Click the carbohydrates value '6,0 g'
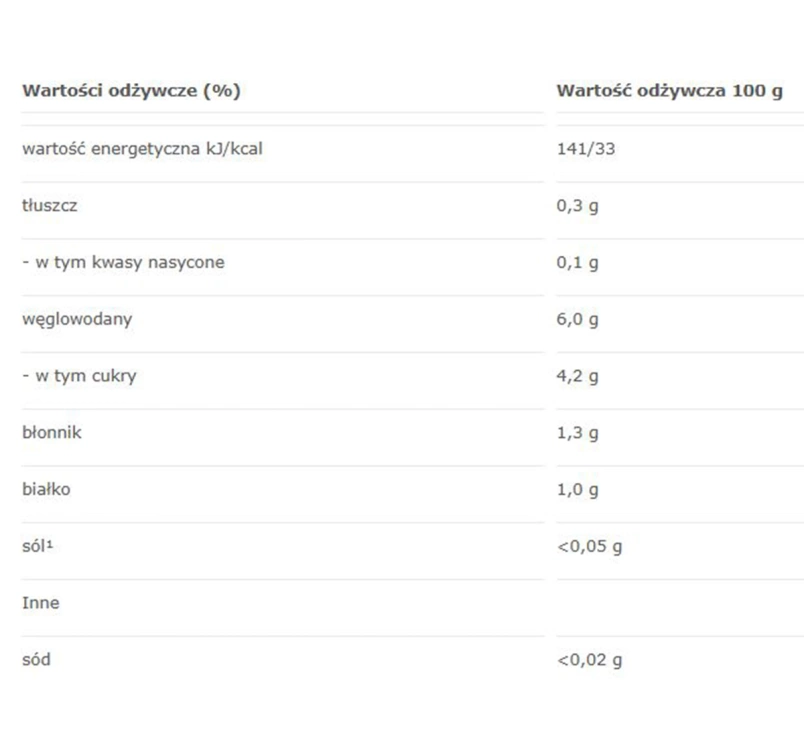Image resolution: width=804 pixels, height=750 pixels. (577, 320)
